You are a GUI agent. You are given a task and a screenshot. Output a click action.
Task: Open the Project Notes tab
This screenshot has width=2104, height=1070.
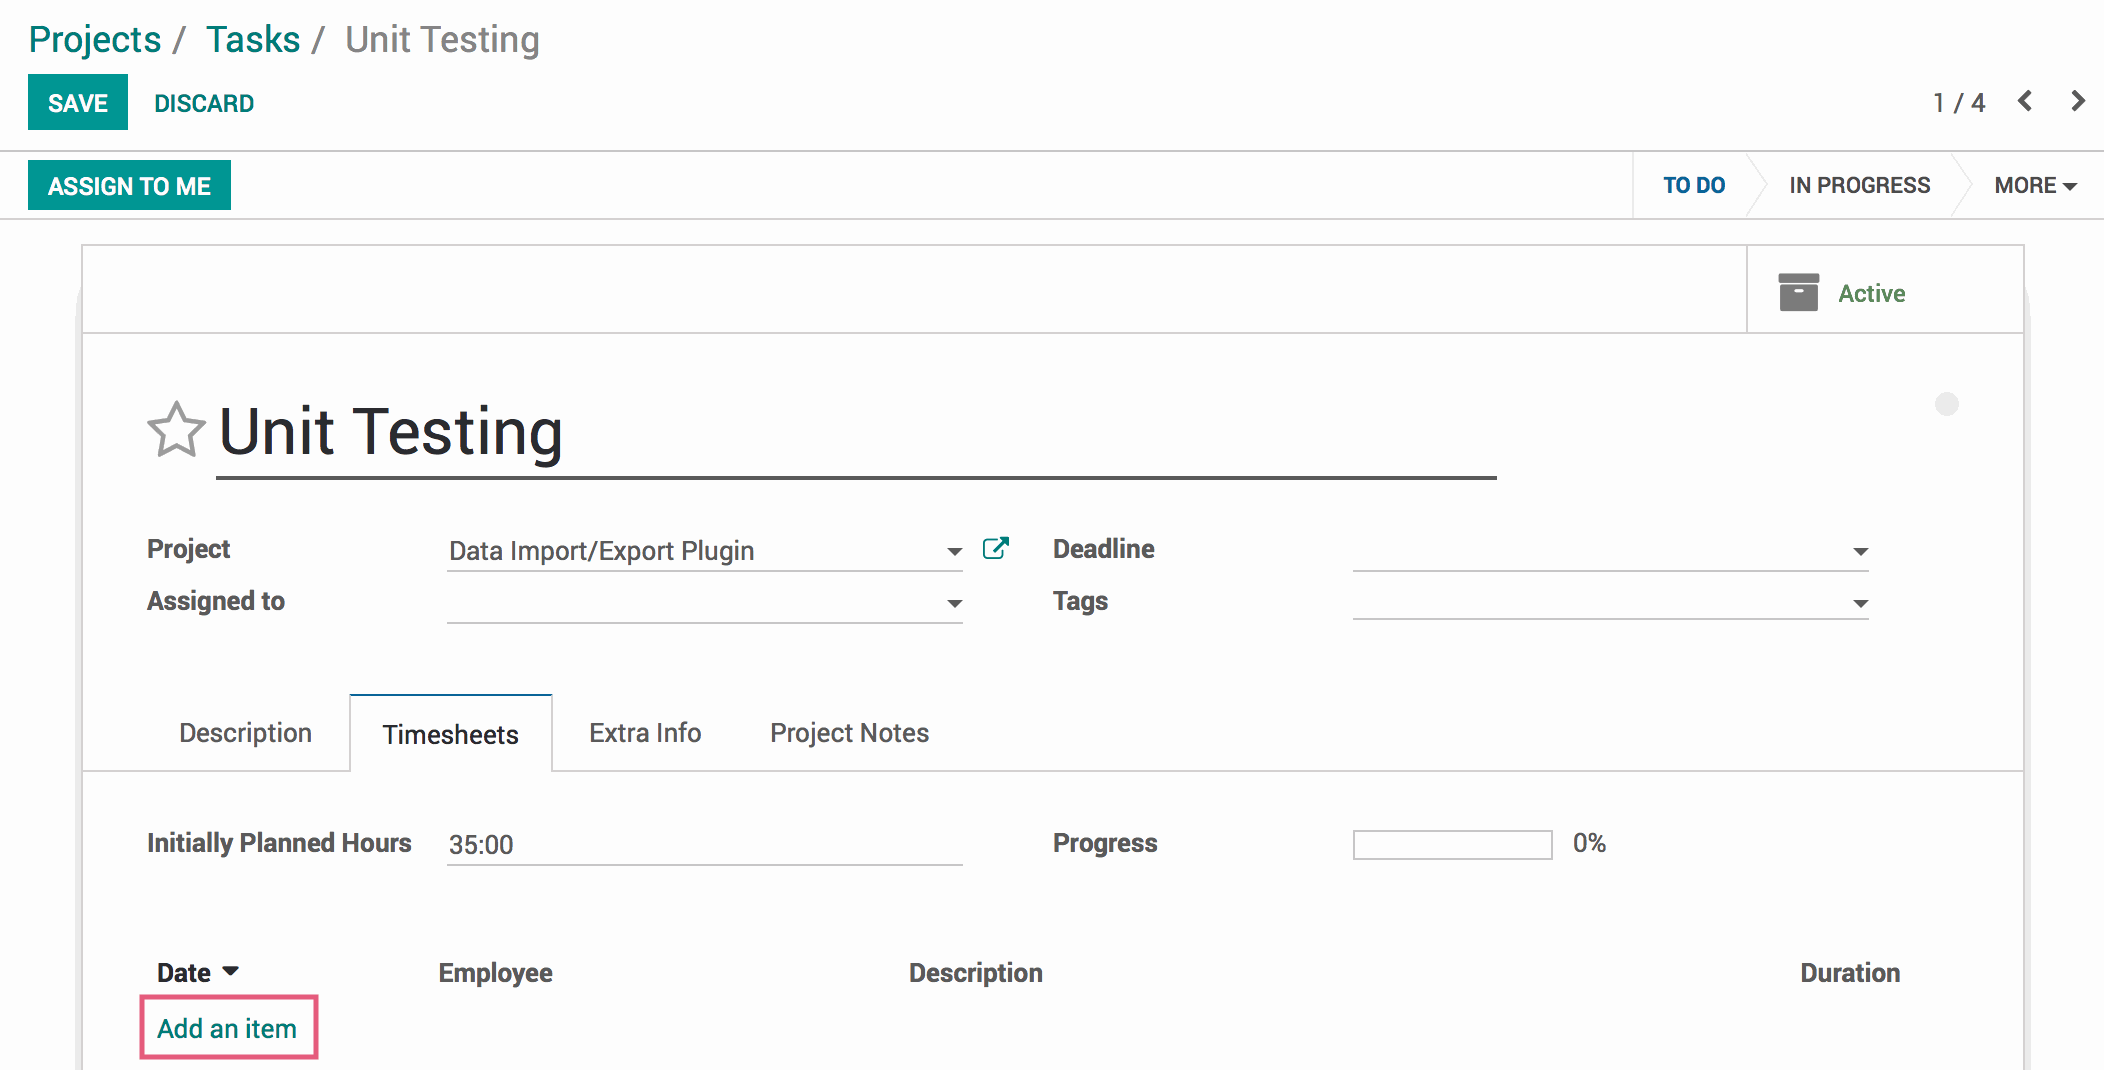coord(849,733)
